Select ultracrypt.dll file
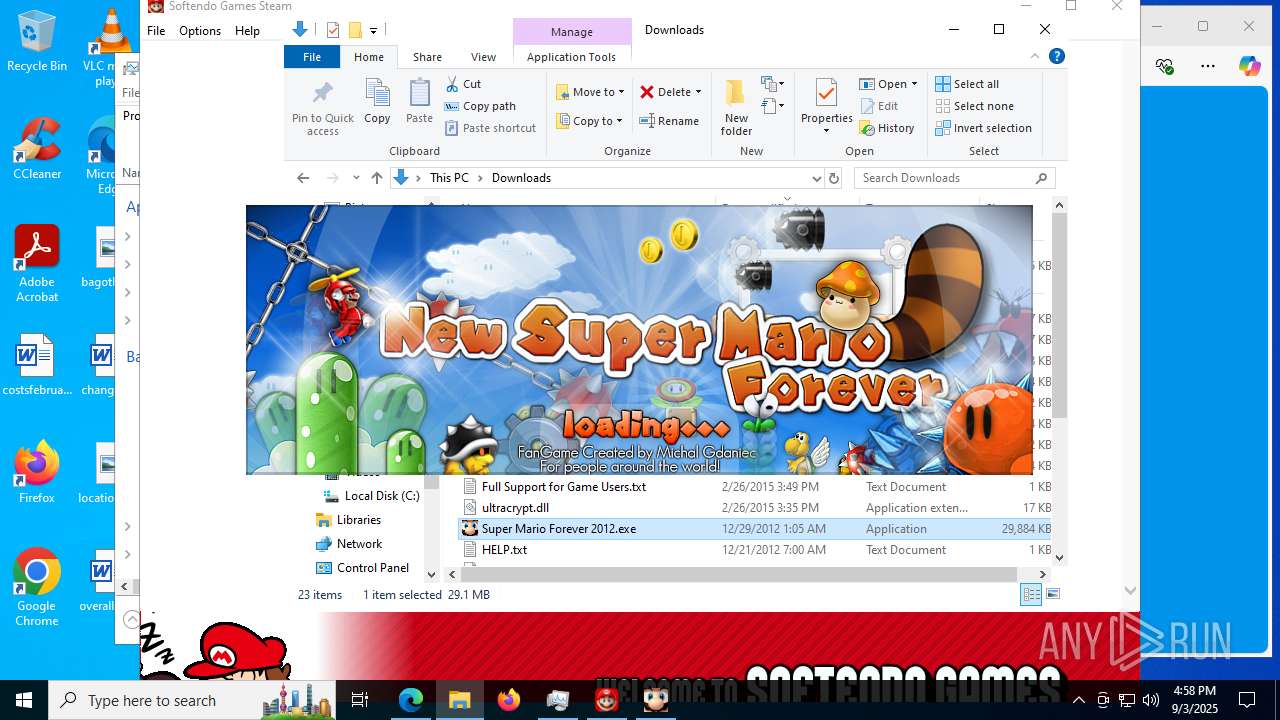The width and height of the screenshot is (1280, 720). click(755, 508)
